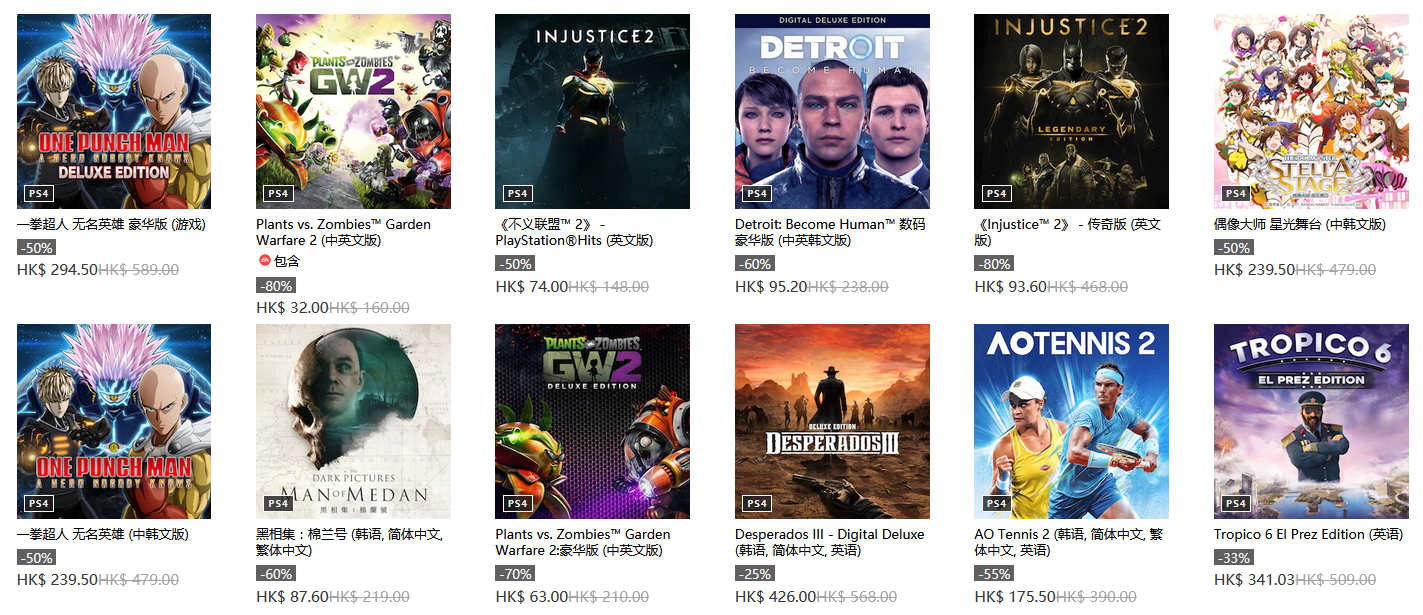Image resolution: width=1423 pixels, height=615 pixels.
Task: Select the Desperados III Deluxe Edition cover
Action: click(x=832, y=421)
